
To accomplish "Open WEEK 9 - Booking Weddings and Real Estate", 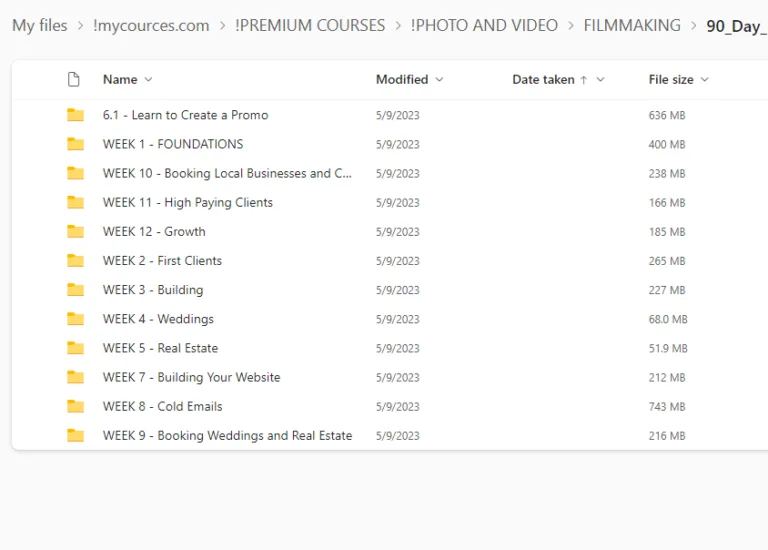I will click(227, 436).
